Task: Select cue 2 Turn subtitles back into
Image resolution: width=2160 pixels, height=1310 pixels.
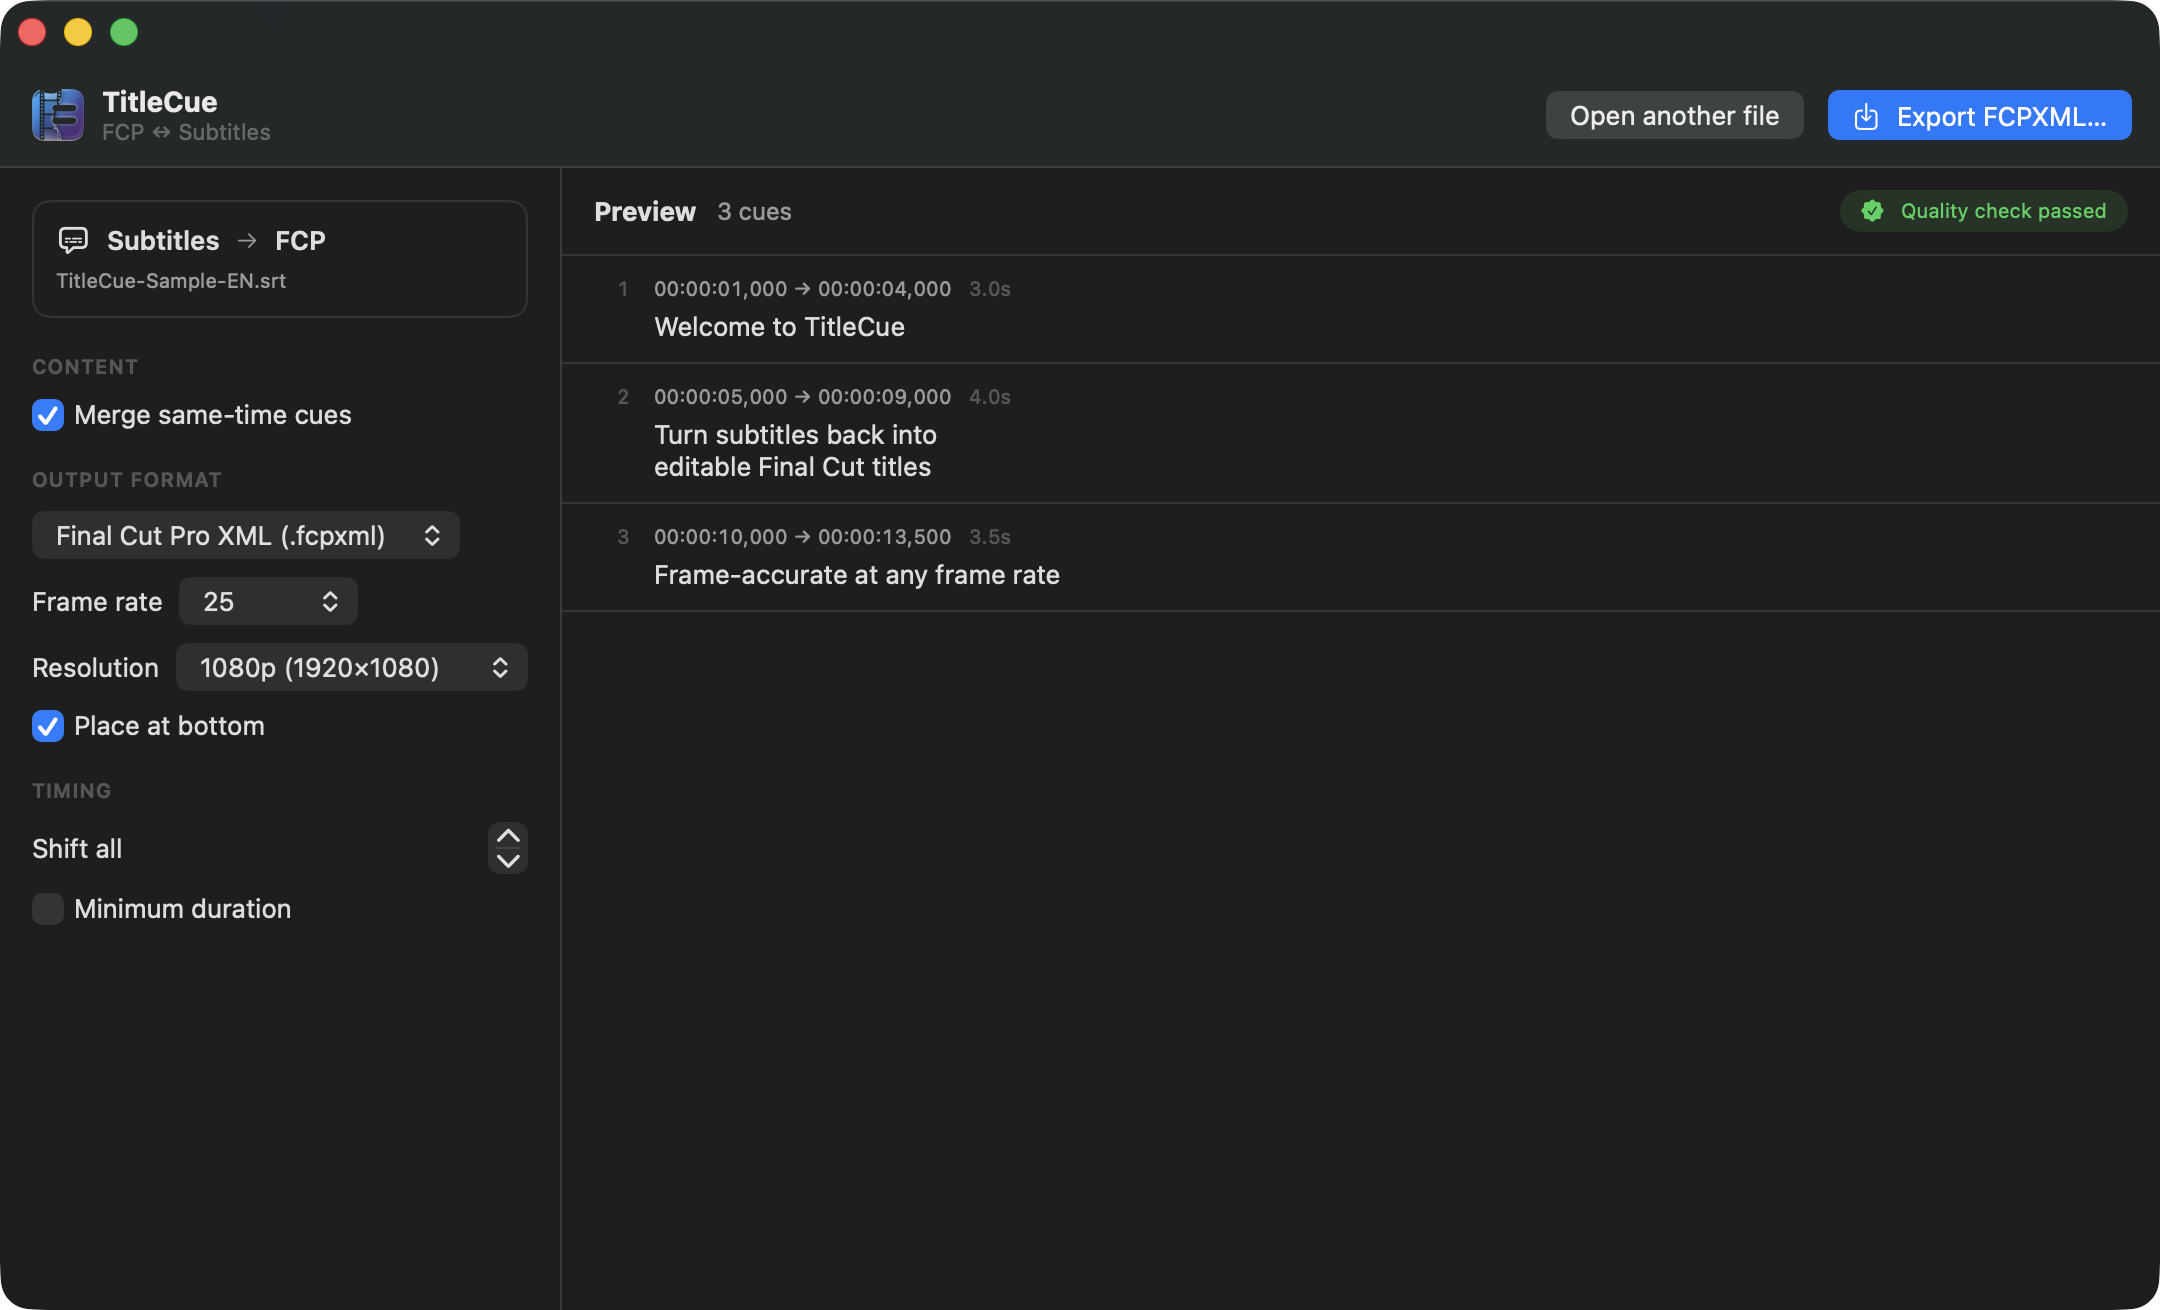Action: click(1360, 433)
